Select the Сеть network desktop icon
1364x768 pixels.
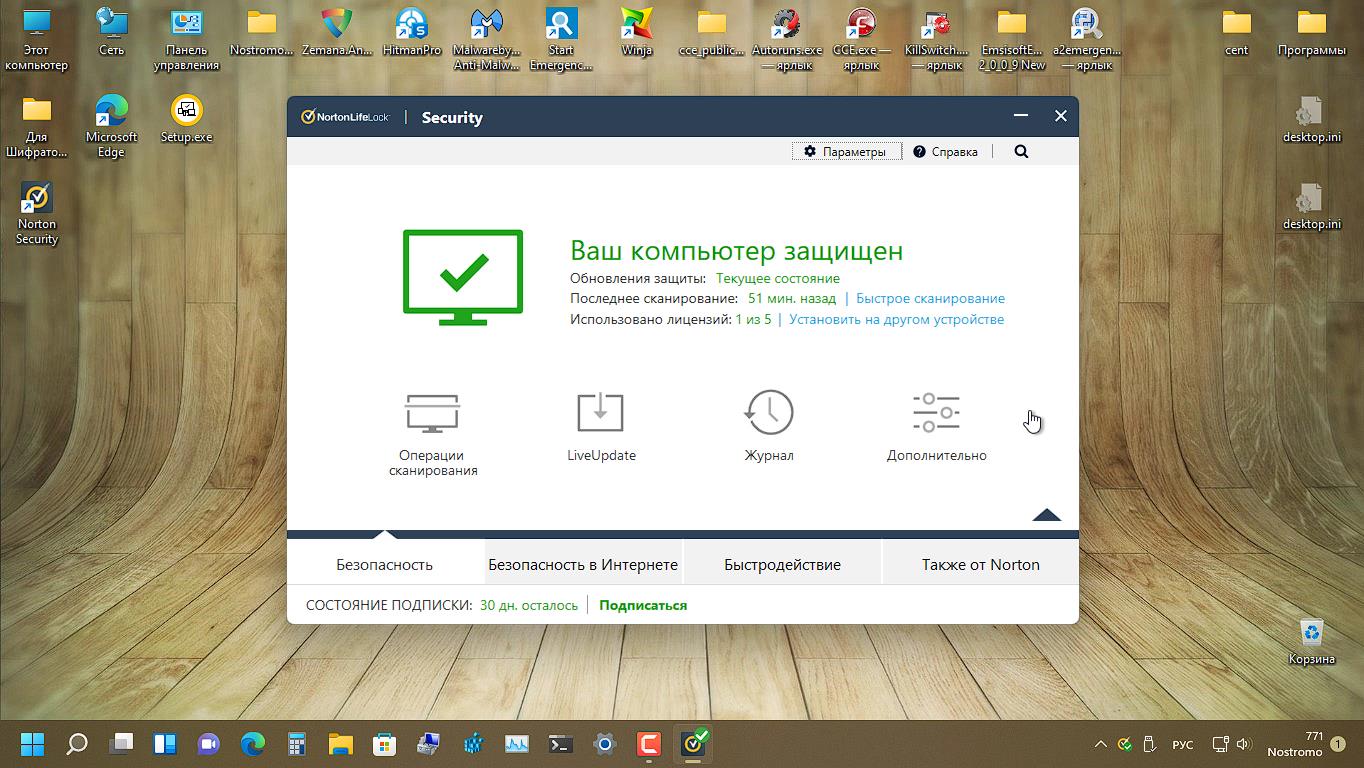[112, 32]
